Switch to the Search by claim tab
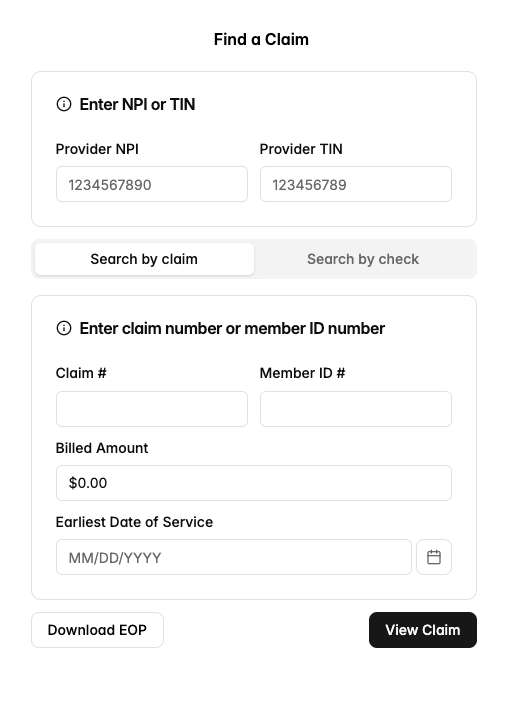The width and height of the screenshot is (529, 707). pyautogui.click(x=144, y=259)
